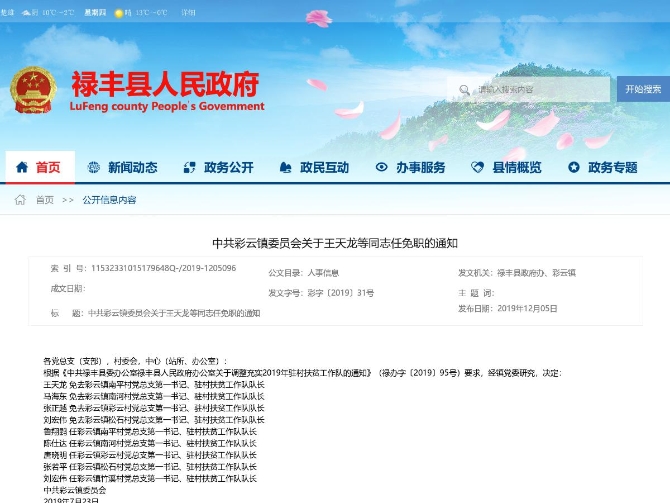This screenshot has height=503, width=670.
Task: Click the globe icon beside 新闻动态
Action: [x=91, y=167]
